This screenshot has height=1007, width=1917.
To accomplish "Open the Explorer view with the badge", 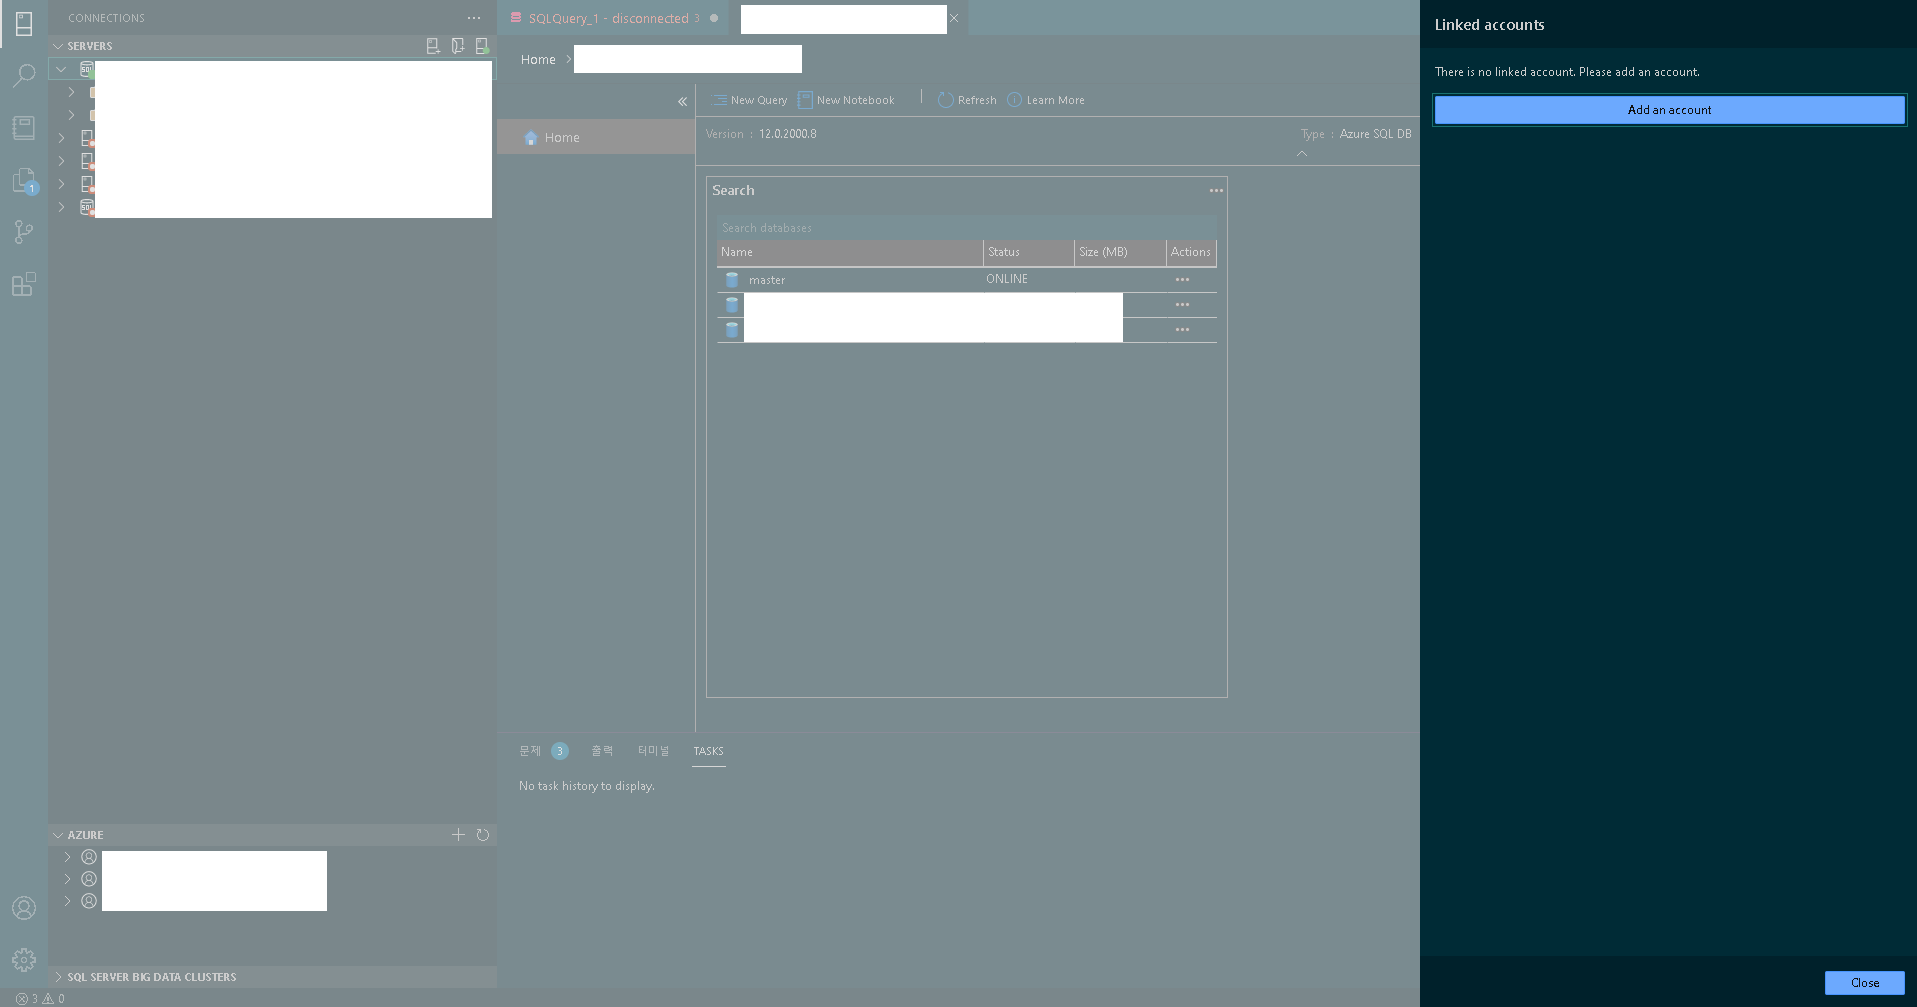I will tap(24, 180).
